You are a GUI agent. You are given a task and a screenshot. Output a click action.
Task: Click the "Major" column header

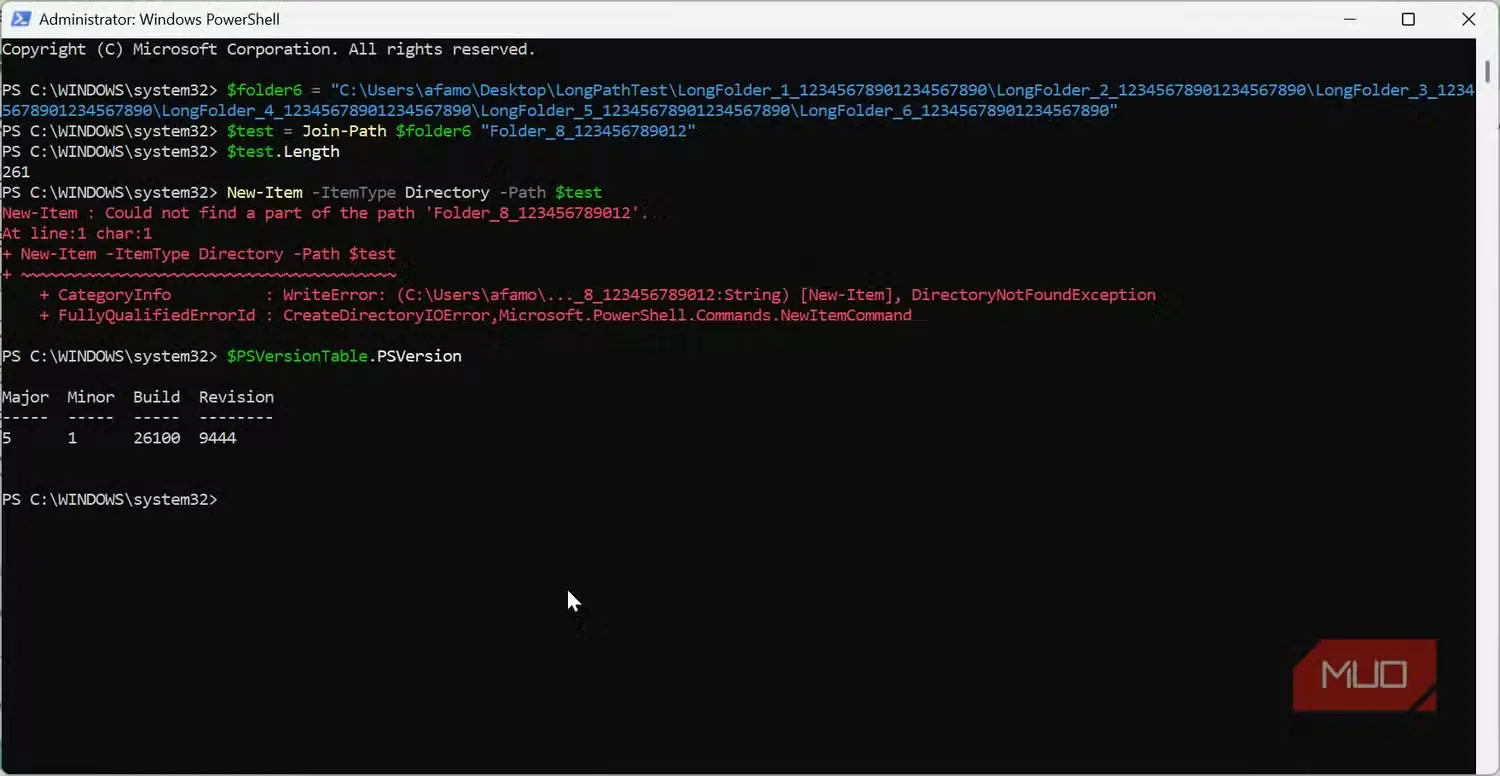coord(25,397)
